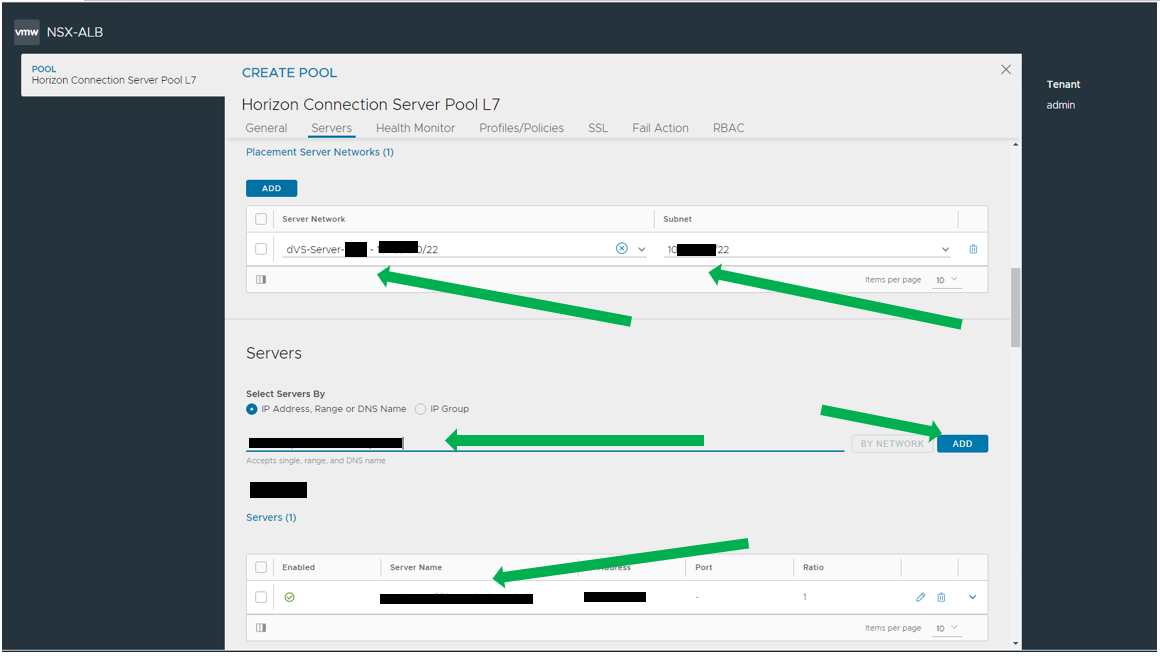Change items per page for server networks
Screen dimensions: 1160x656
point(947,280)
